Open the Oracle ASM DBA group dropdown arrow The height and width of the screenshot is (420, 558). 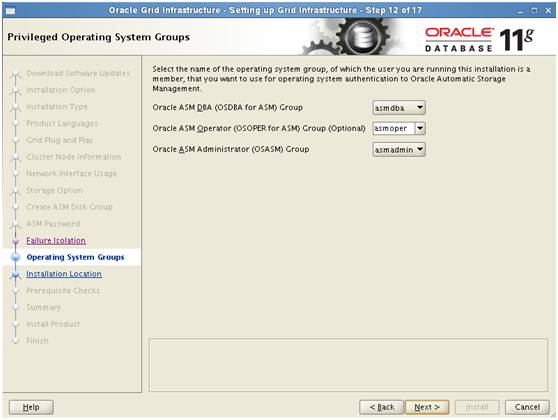point(420,107)
